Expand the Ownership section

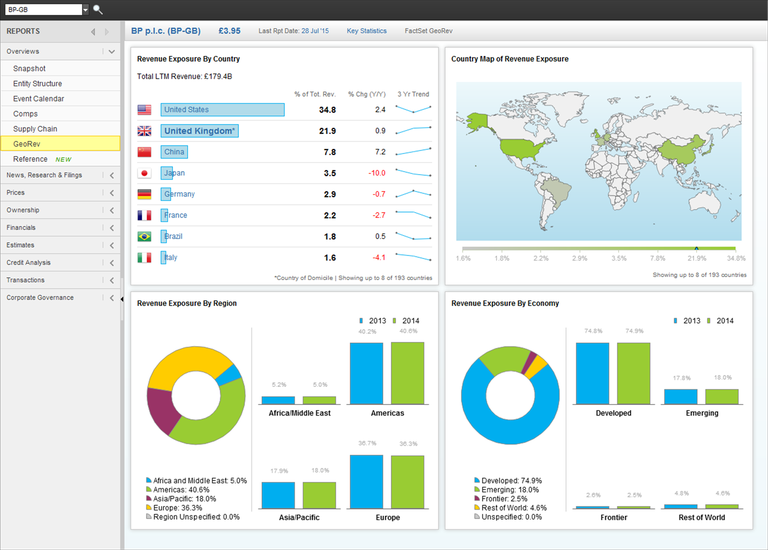(112, 210)
